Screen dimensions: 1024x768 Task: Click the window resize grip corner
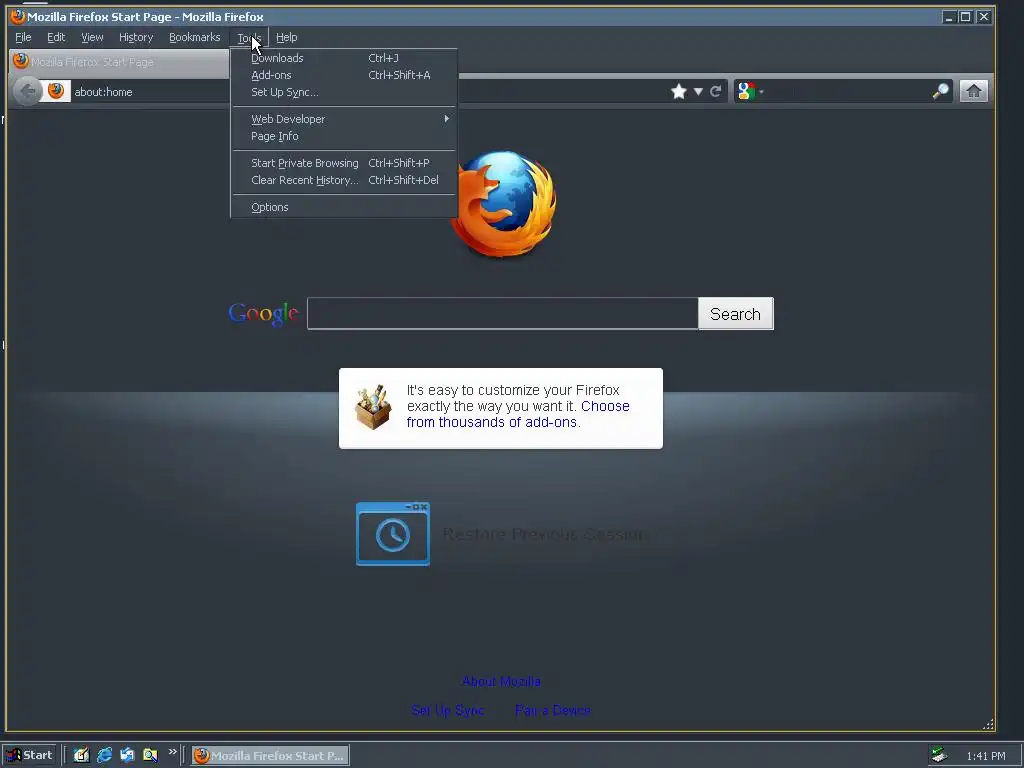coord(988,724)
